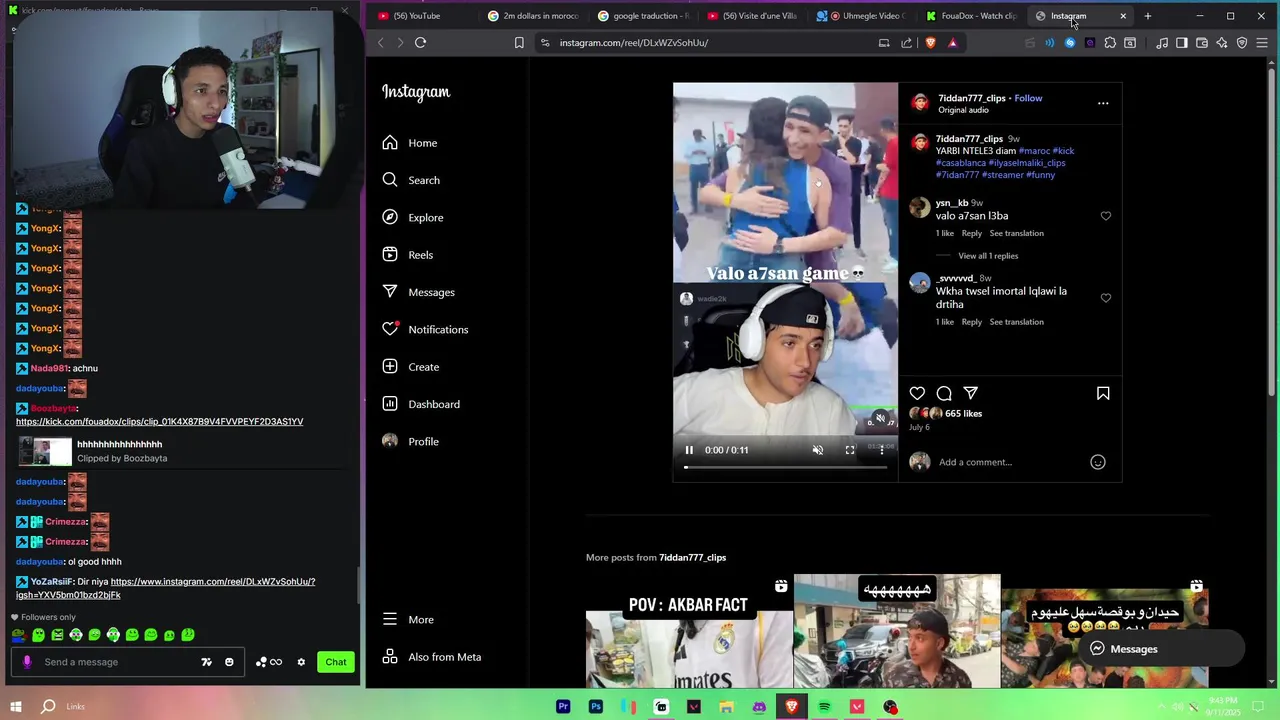Go to Reels in the sidebar
Viewport: 1280px width, 720px height.
[x=408, y=255]
